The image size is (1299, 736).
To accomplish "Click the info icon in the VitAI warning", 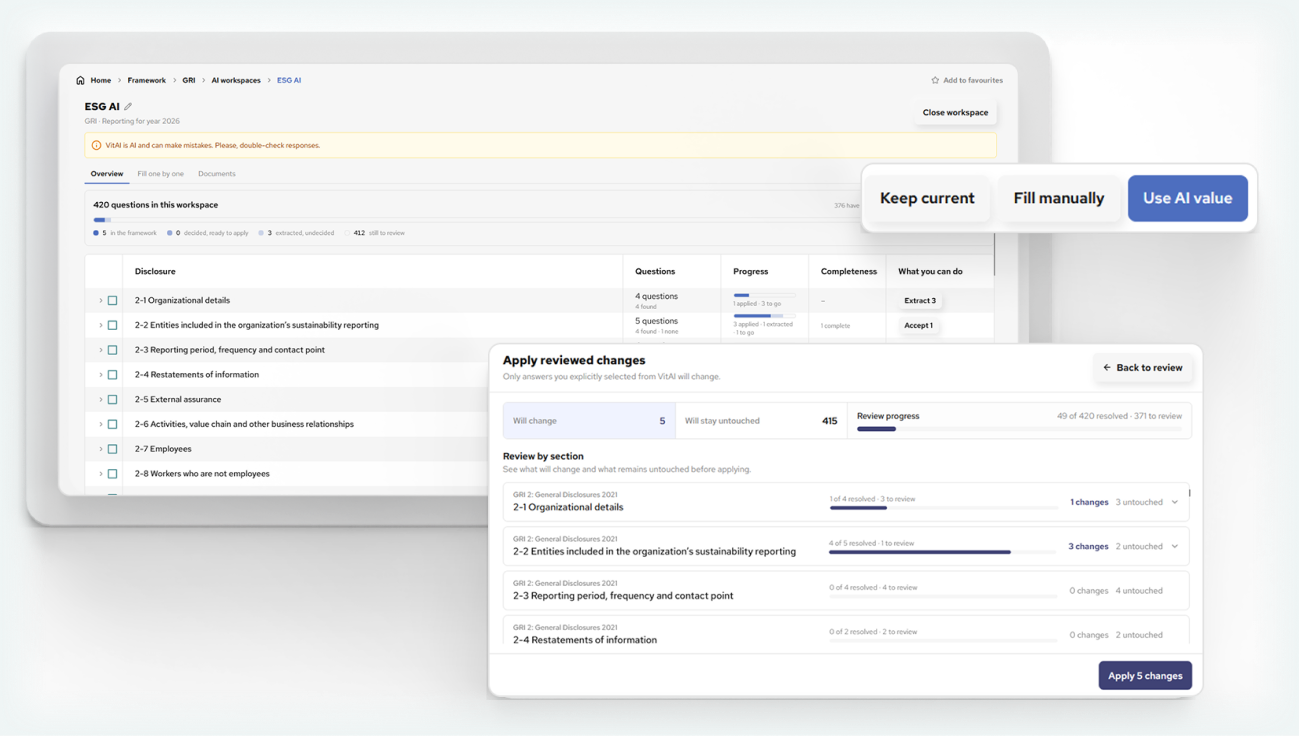I will point(96,145).
